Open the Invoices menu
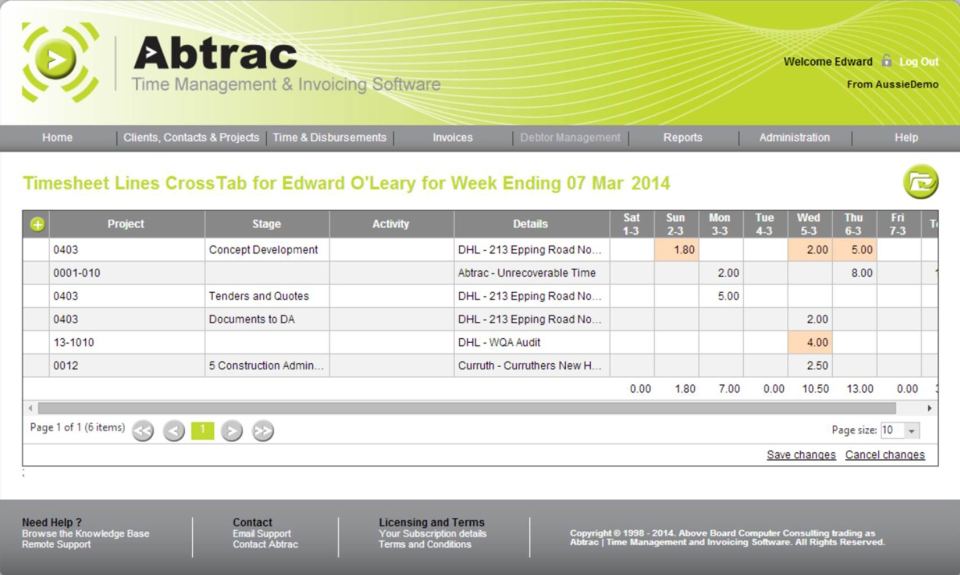Viewport: 960px width, 575px height. 452,138
